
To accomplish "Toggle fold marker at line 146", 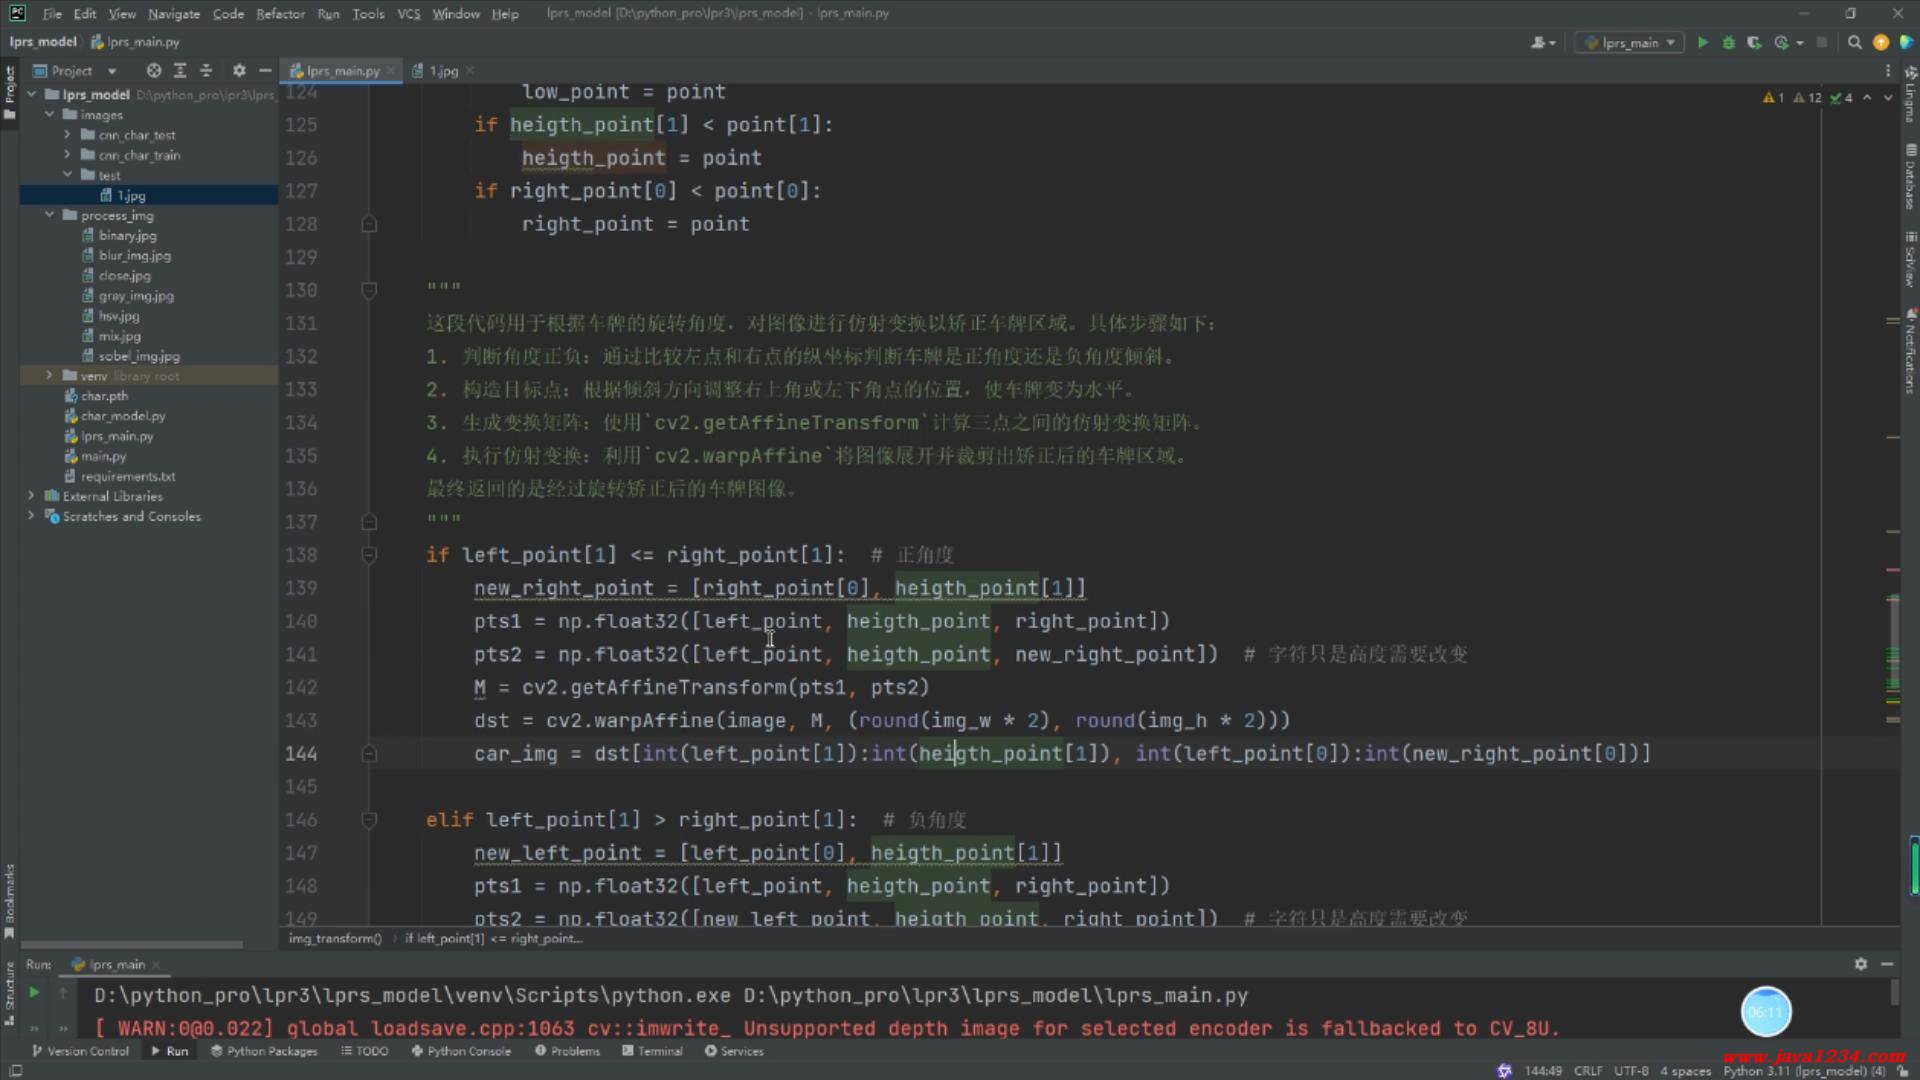I will [369, 820].
